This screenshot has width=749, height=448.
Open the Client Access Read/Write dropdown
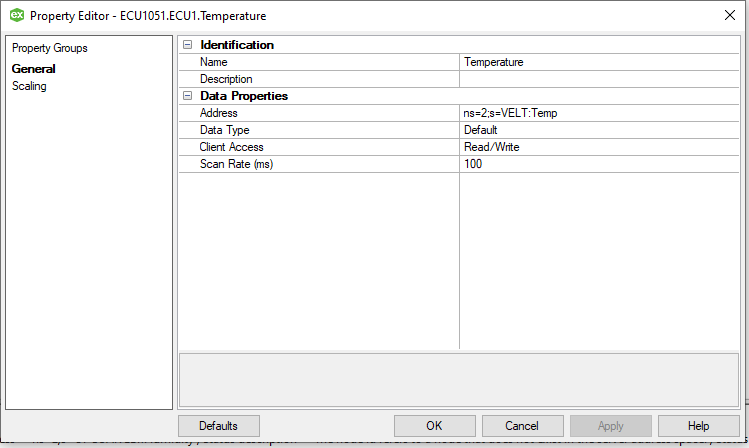point(599,147)
